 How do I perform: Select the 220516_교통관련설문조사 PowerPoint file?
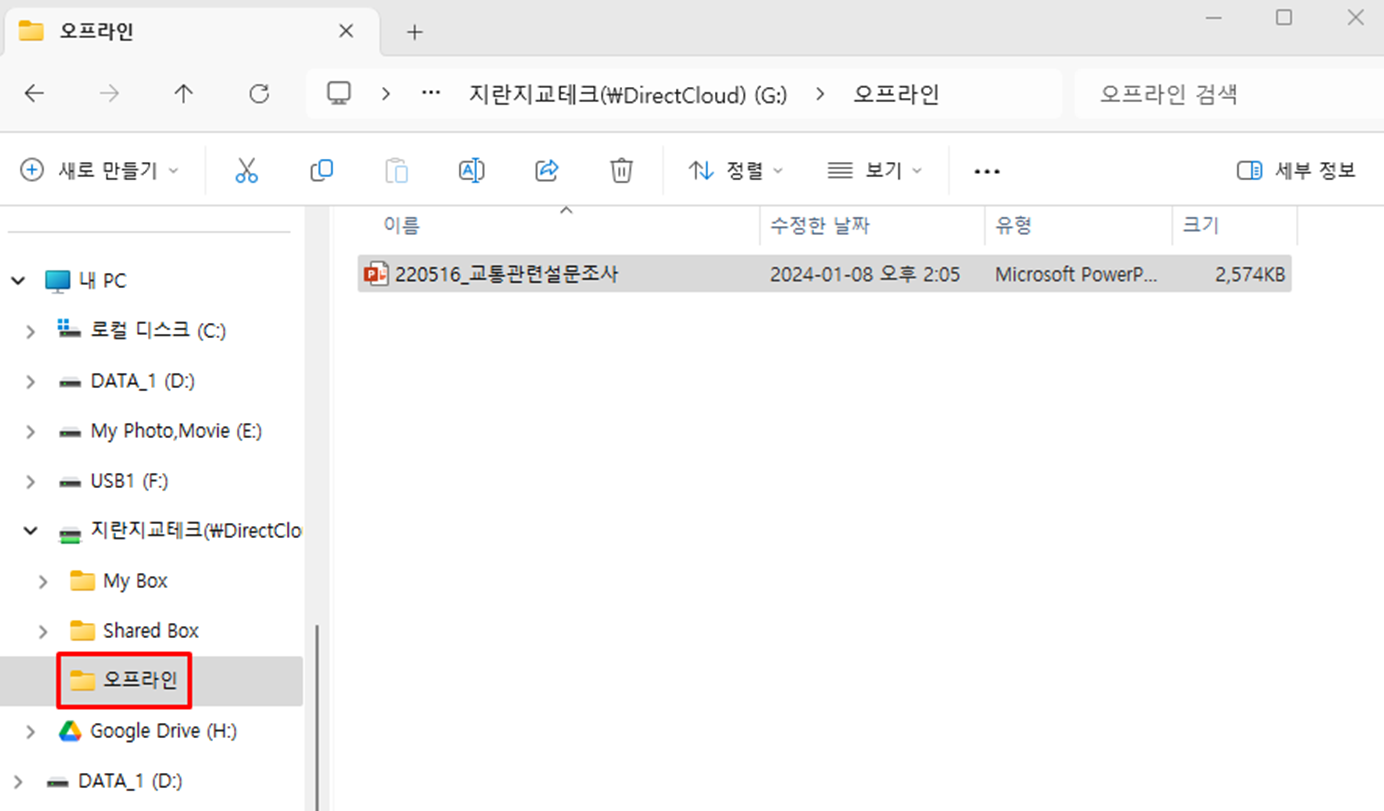coord(506,274)
